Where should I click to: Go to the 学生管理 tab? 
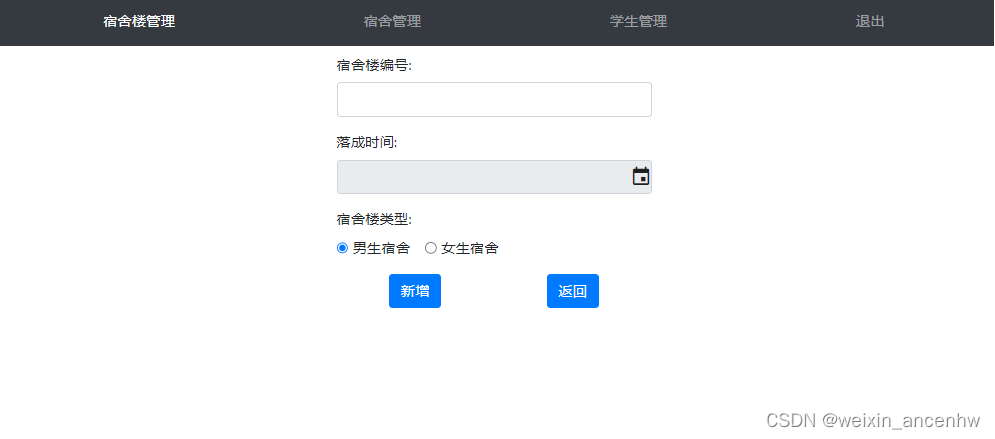[638, 22]
